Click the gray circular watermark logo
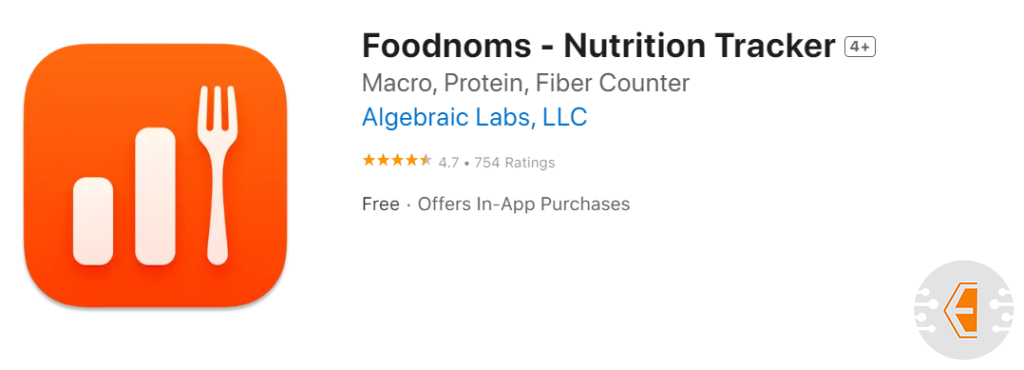Screen dimensions: 1024x370 tap(963, 310)
